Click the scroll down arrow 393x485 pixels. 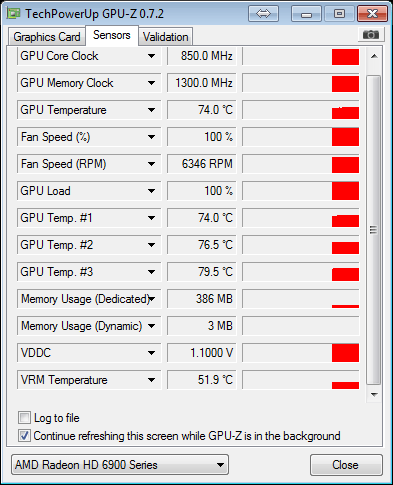click(x=374, y=395)
